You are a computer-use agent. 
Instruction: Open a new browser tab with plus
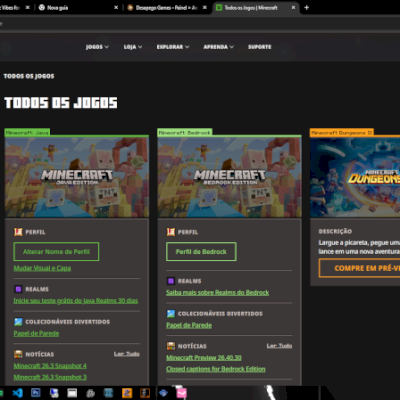[307, 7]
